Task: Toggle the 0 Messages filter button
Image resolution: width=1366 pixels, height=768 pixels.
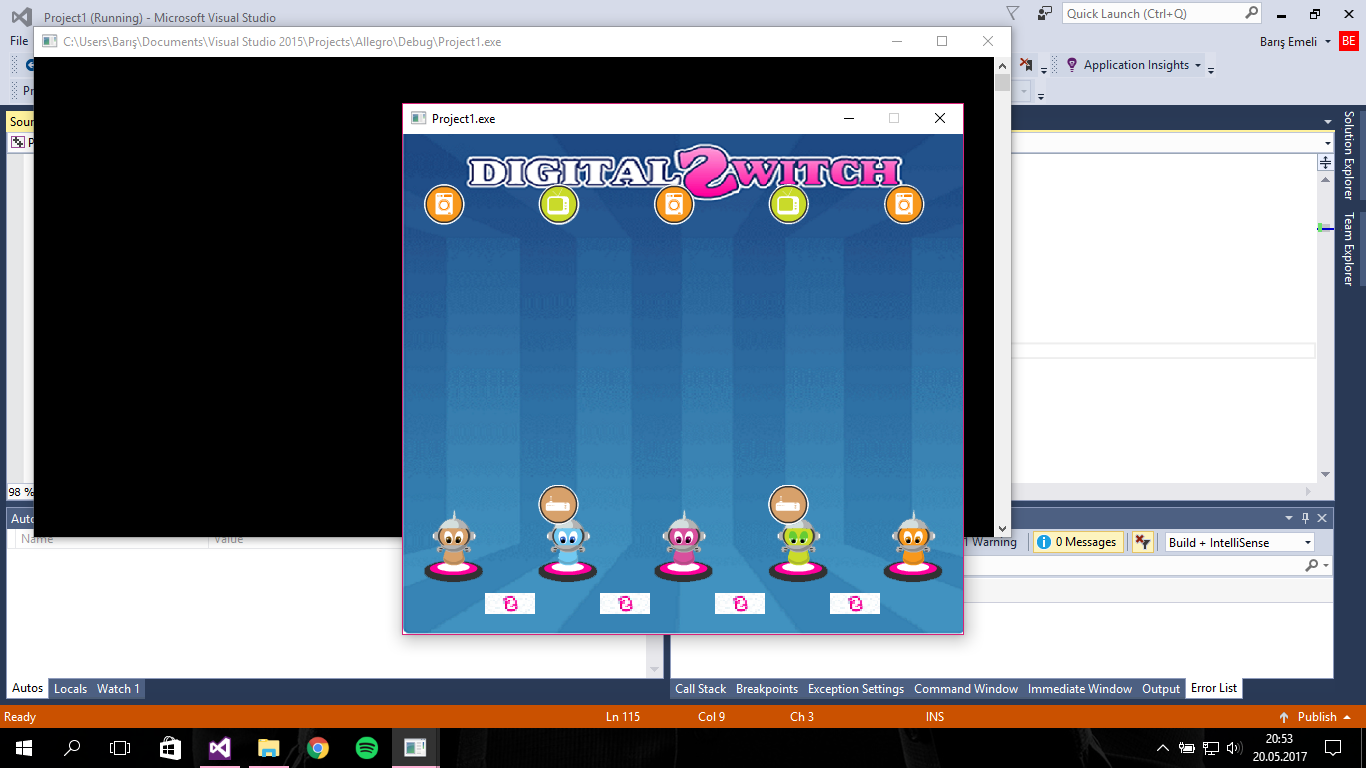Action: click(1077, 542)
